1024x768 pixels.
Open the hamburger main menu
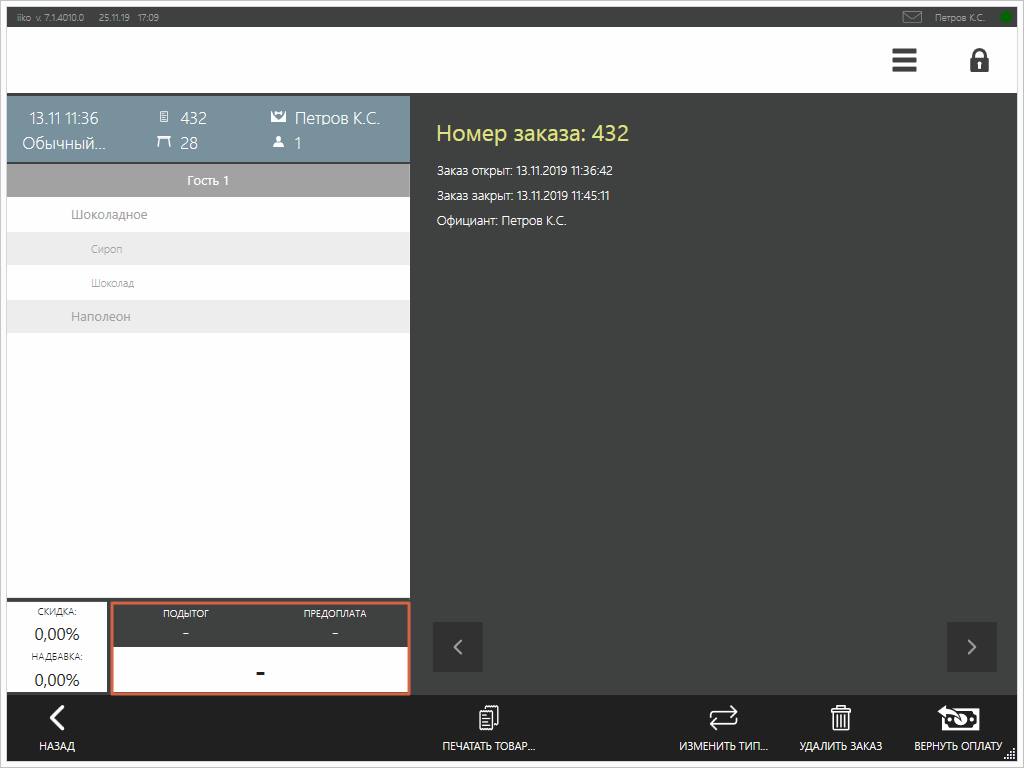pos(904,61)
